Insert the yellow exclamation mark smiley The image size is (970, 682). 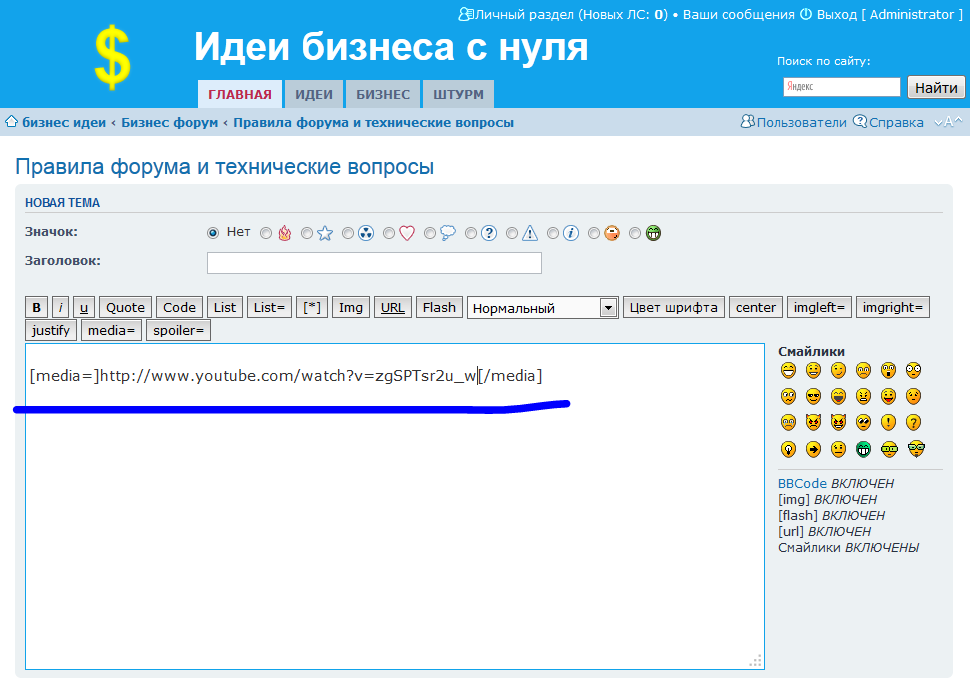point(888,423)
